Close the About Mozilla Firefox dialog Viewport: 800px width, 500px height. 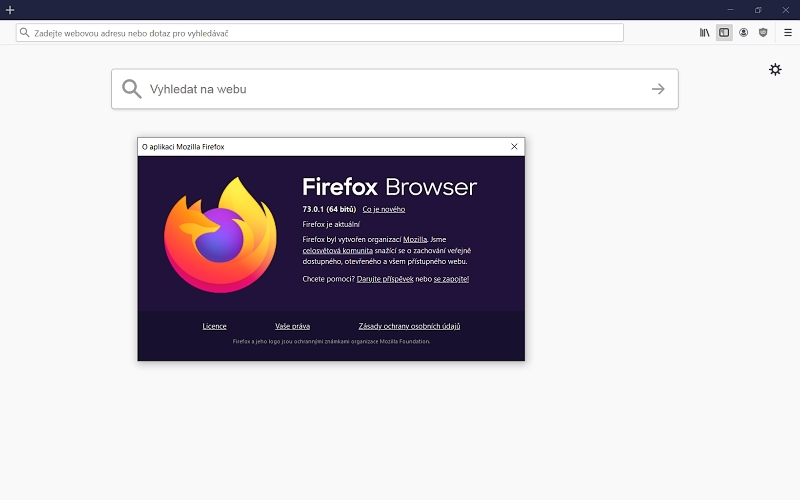point(514,146)
